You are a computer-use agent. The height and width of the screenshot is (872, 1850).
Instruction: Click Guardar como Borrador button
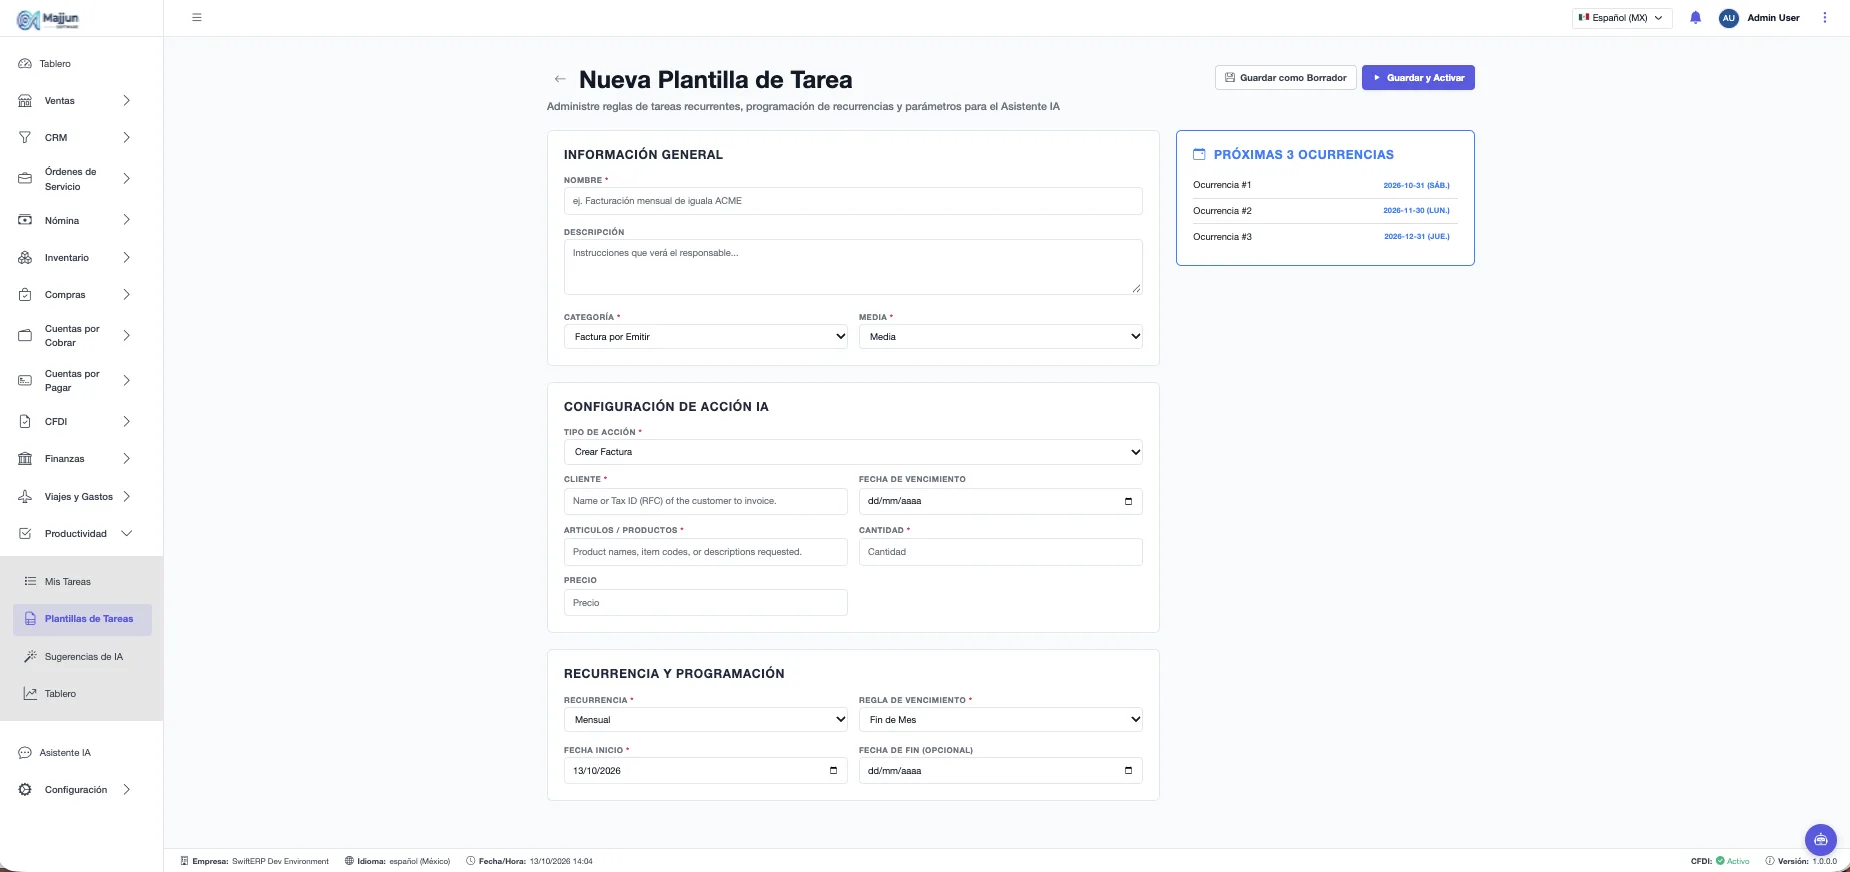(x=1285, y=78)
